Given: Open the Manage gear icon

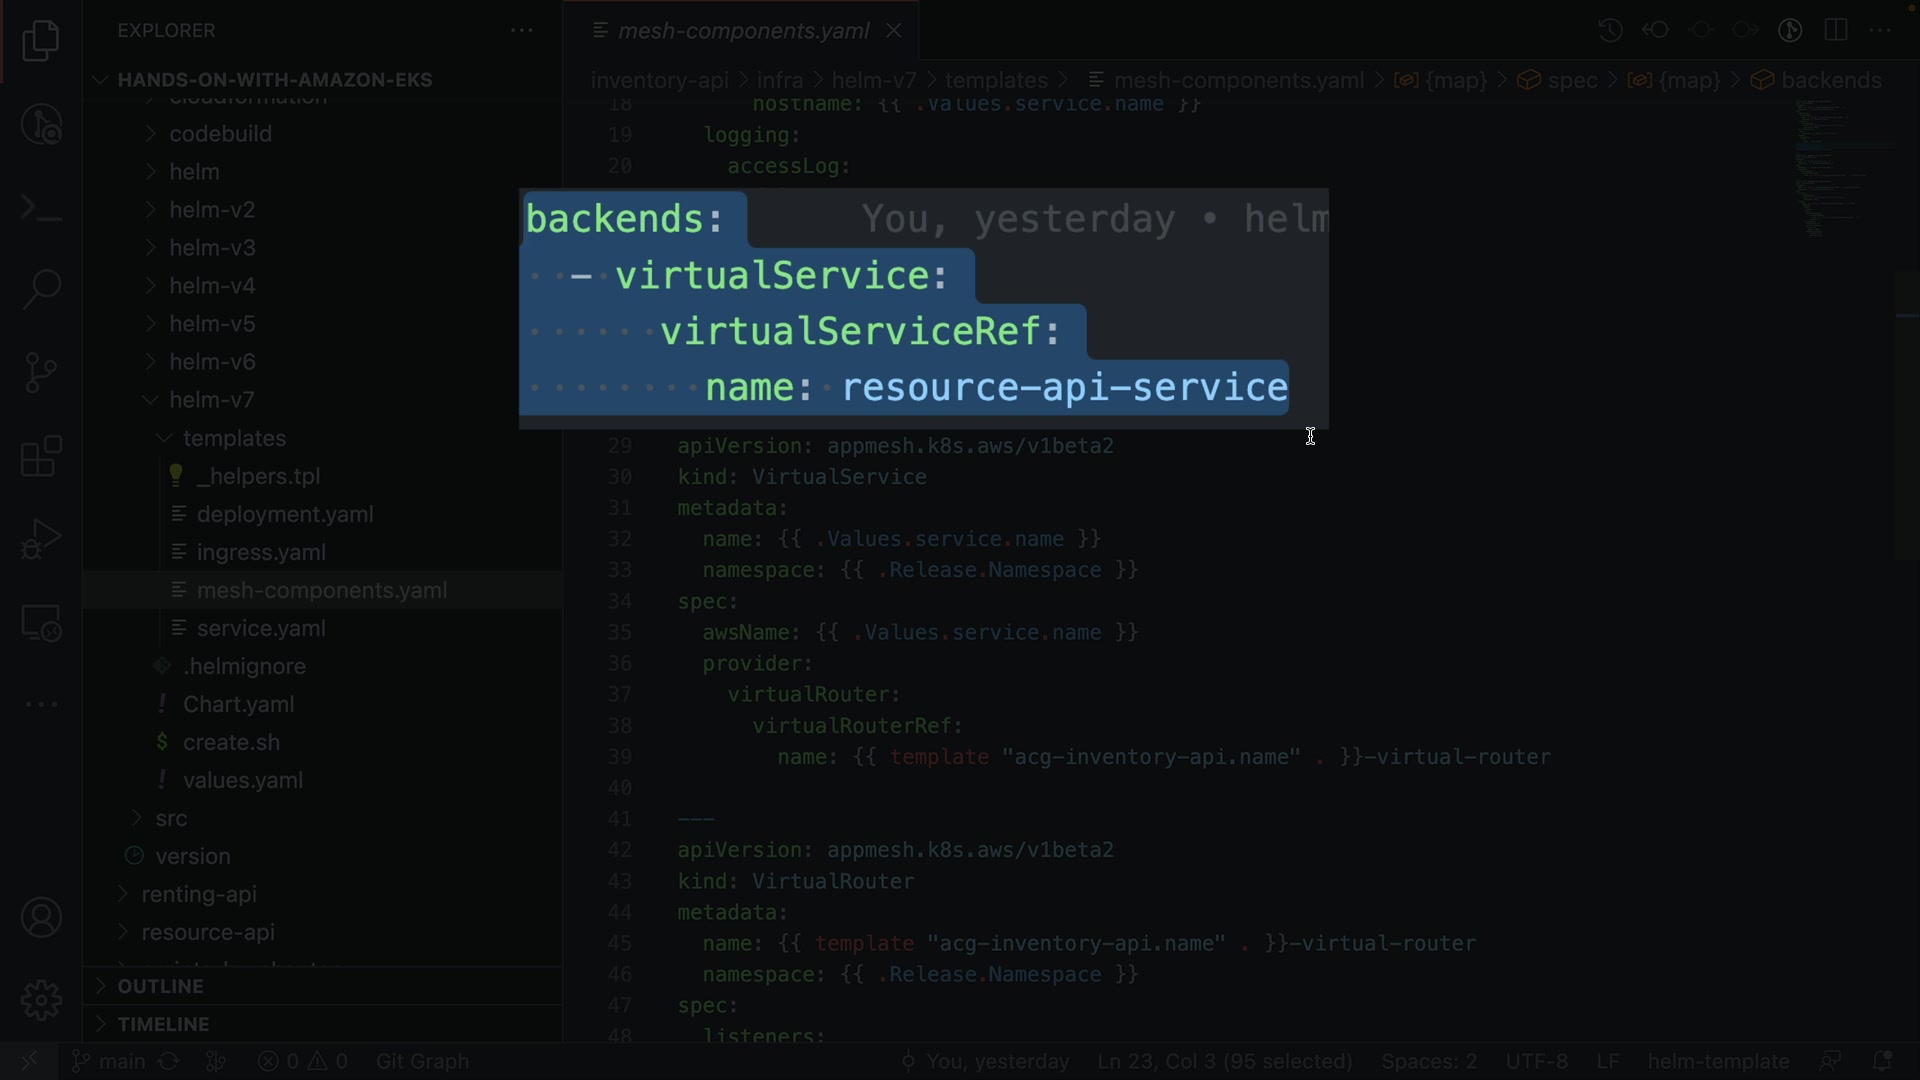Looking at the screenshot, I should coord(41,999).
